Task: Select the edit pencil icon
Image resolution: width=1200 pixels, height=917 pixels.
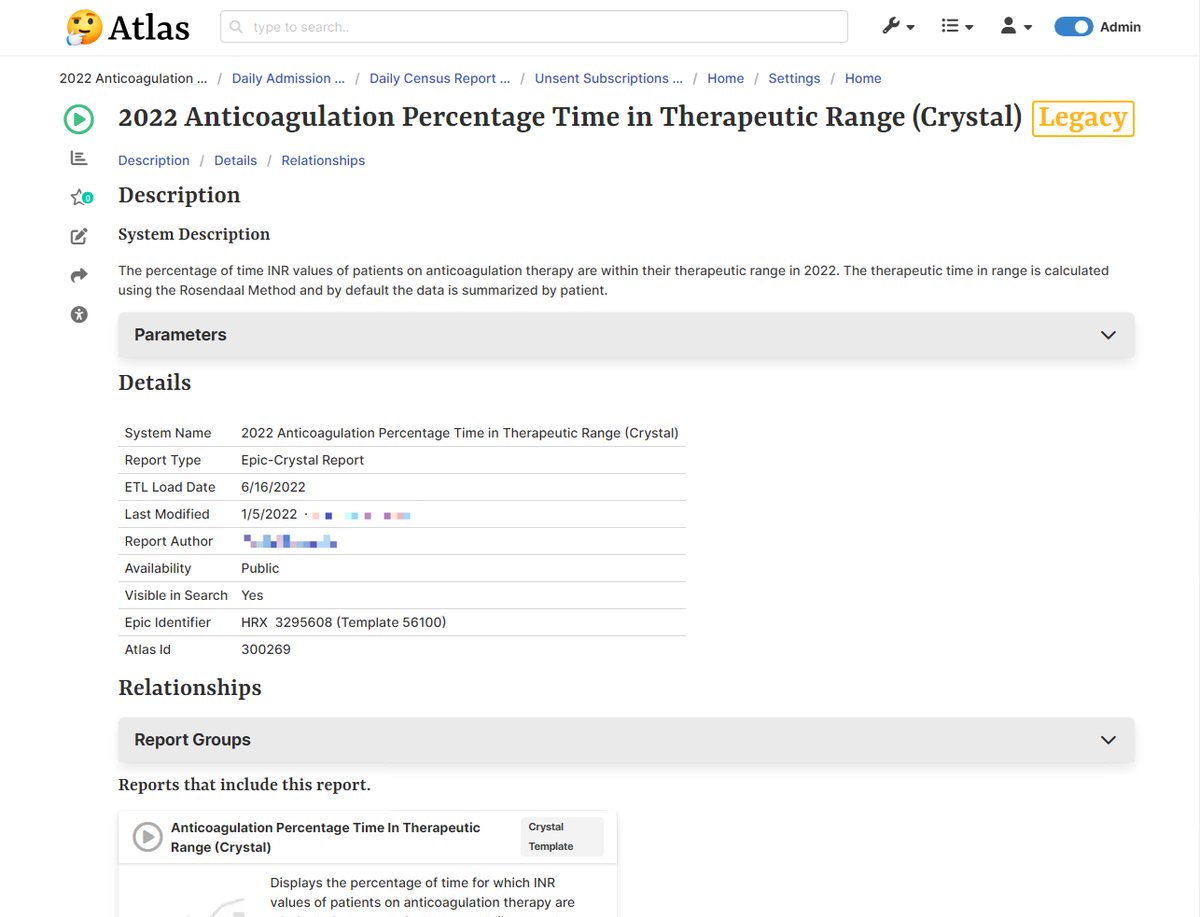Action: [x=78, y=236]
